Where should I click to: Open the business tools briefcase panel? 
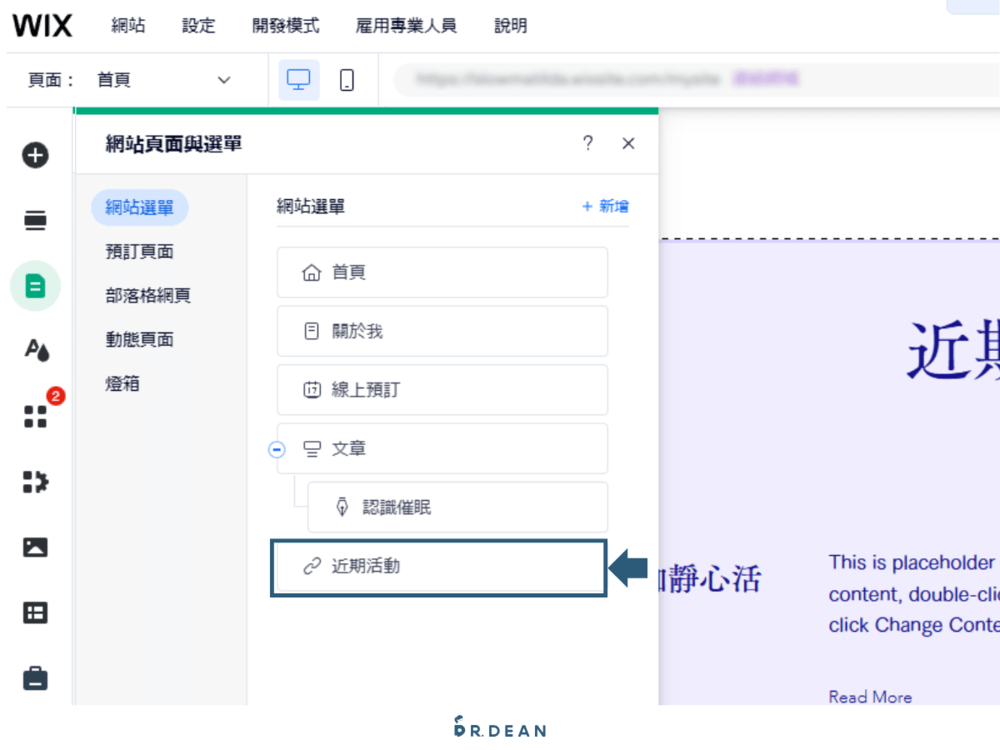pyautogui.click(x=35, y=678)
